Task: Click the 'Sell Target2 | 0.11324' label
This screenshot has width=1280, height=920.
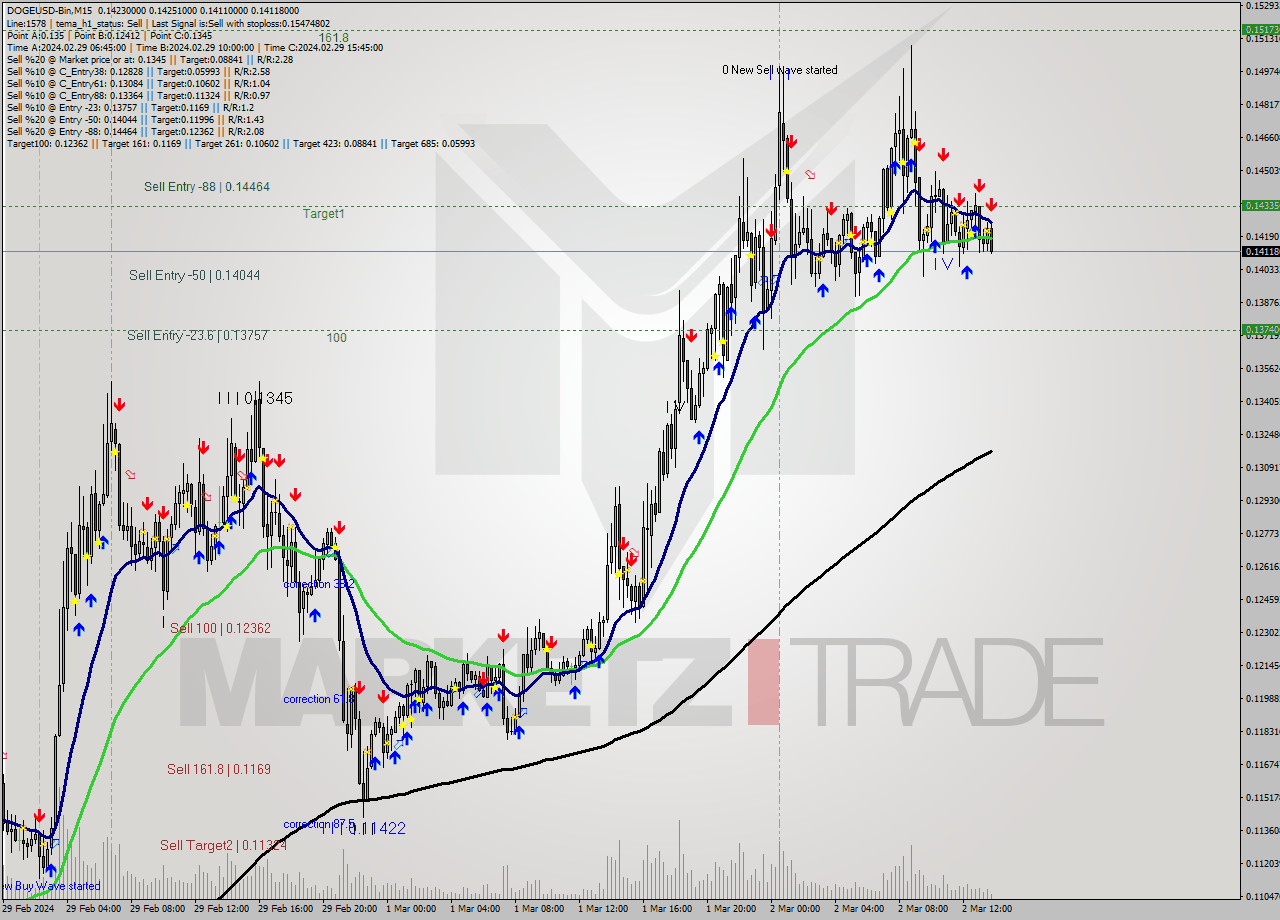Action: tap(223, 845)
